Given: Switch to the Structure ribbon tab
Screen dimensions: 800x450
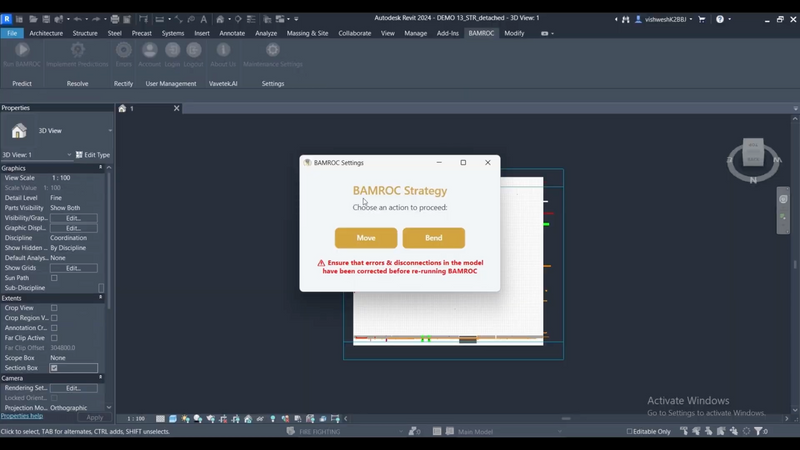Looking at the screenshot, I should coord(85,33).
